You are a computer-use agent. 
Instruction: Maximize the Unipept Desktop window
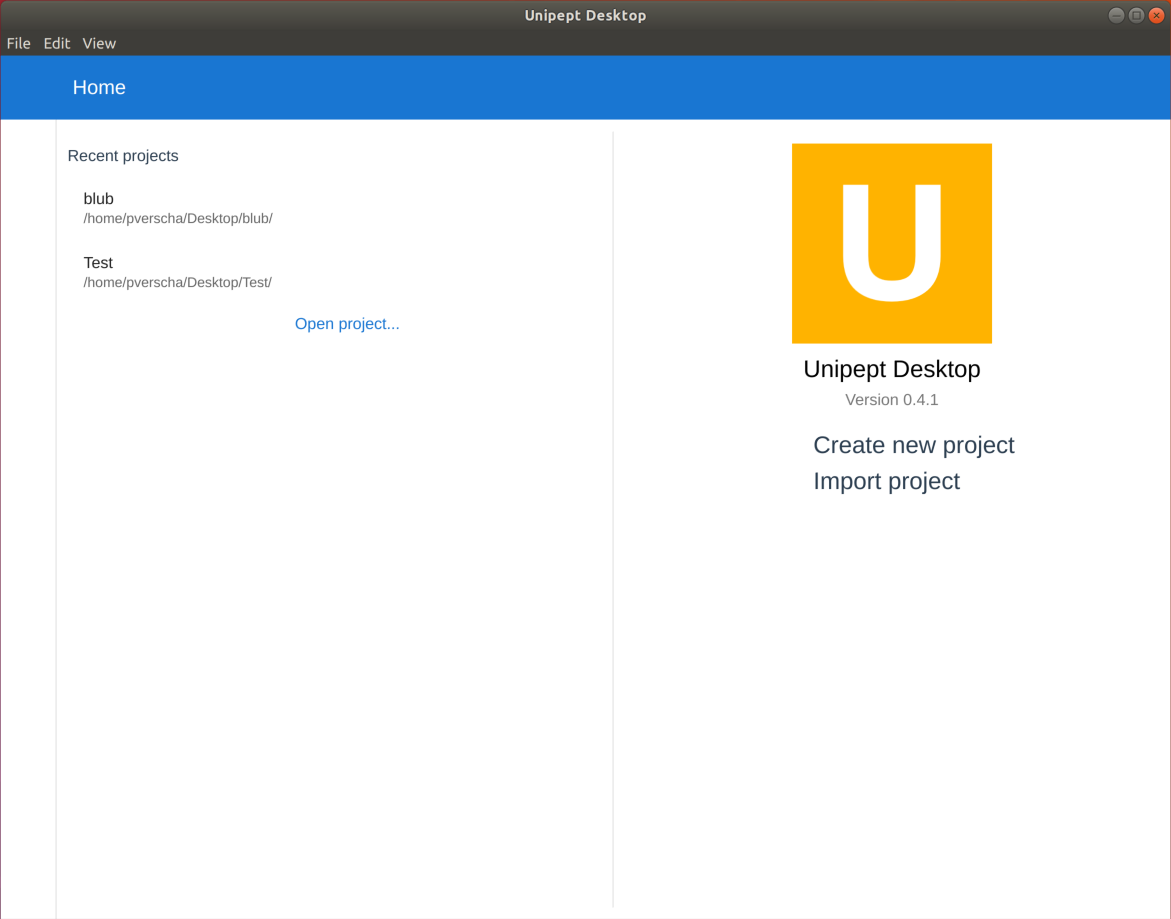coord(1136,15)
